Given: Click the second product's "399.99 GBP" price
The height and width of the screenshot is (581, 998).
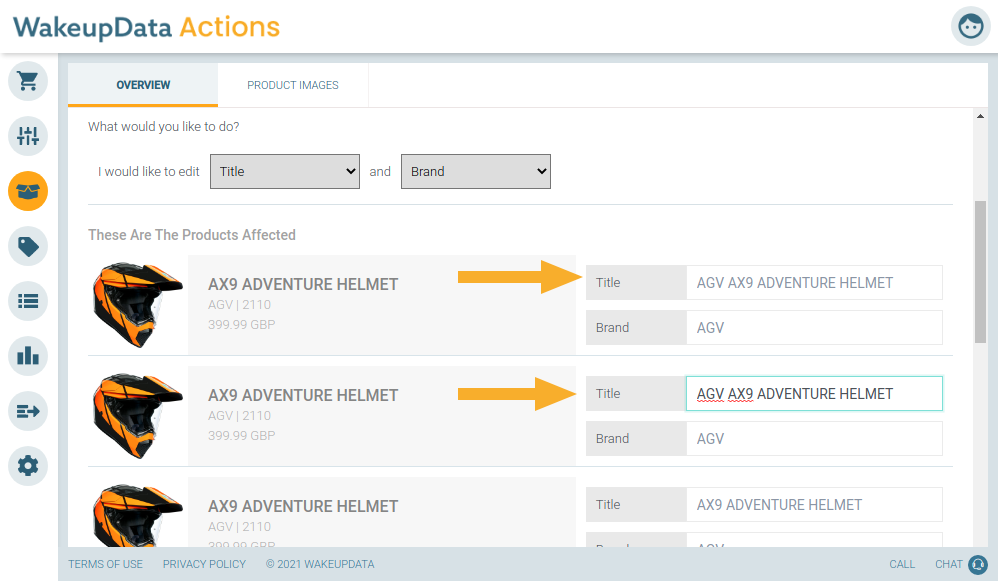Looking at the screenshot, I should coord(241,436).
